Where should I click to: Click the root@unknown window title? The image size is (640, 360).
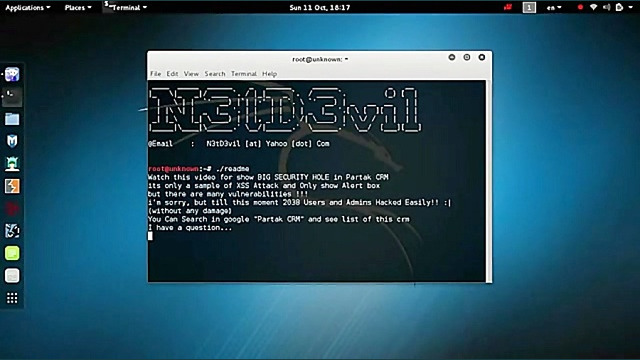(x=320, y=59)
